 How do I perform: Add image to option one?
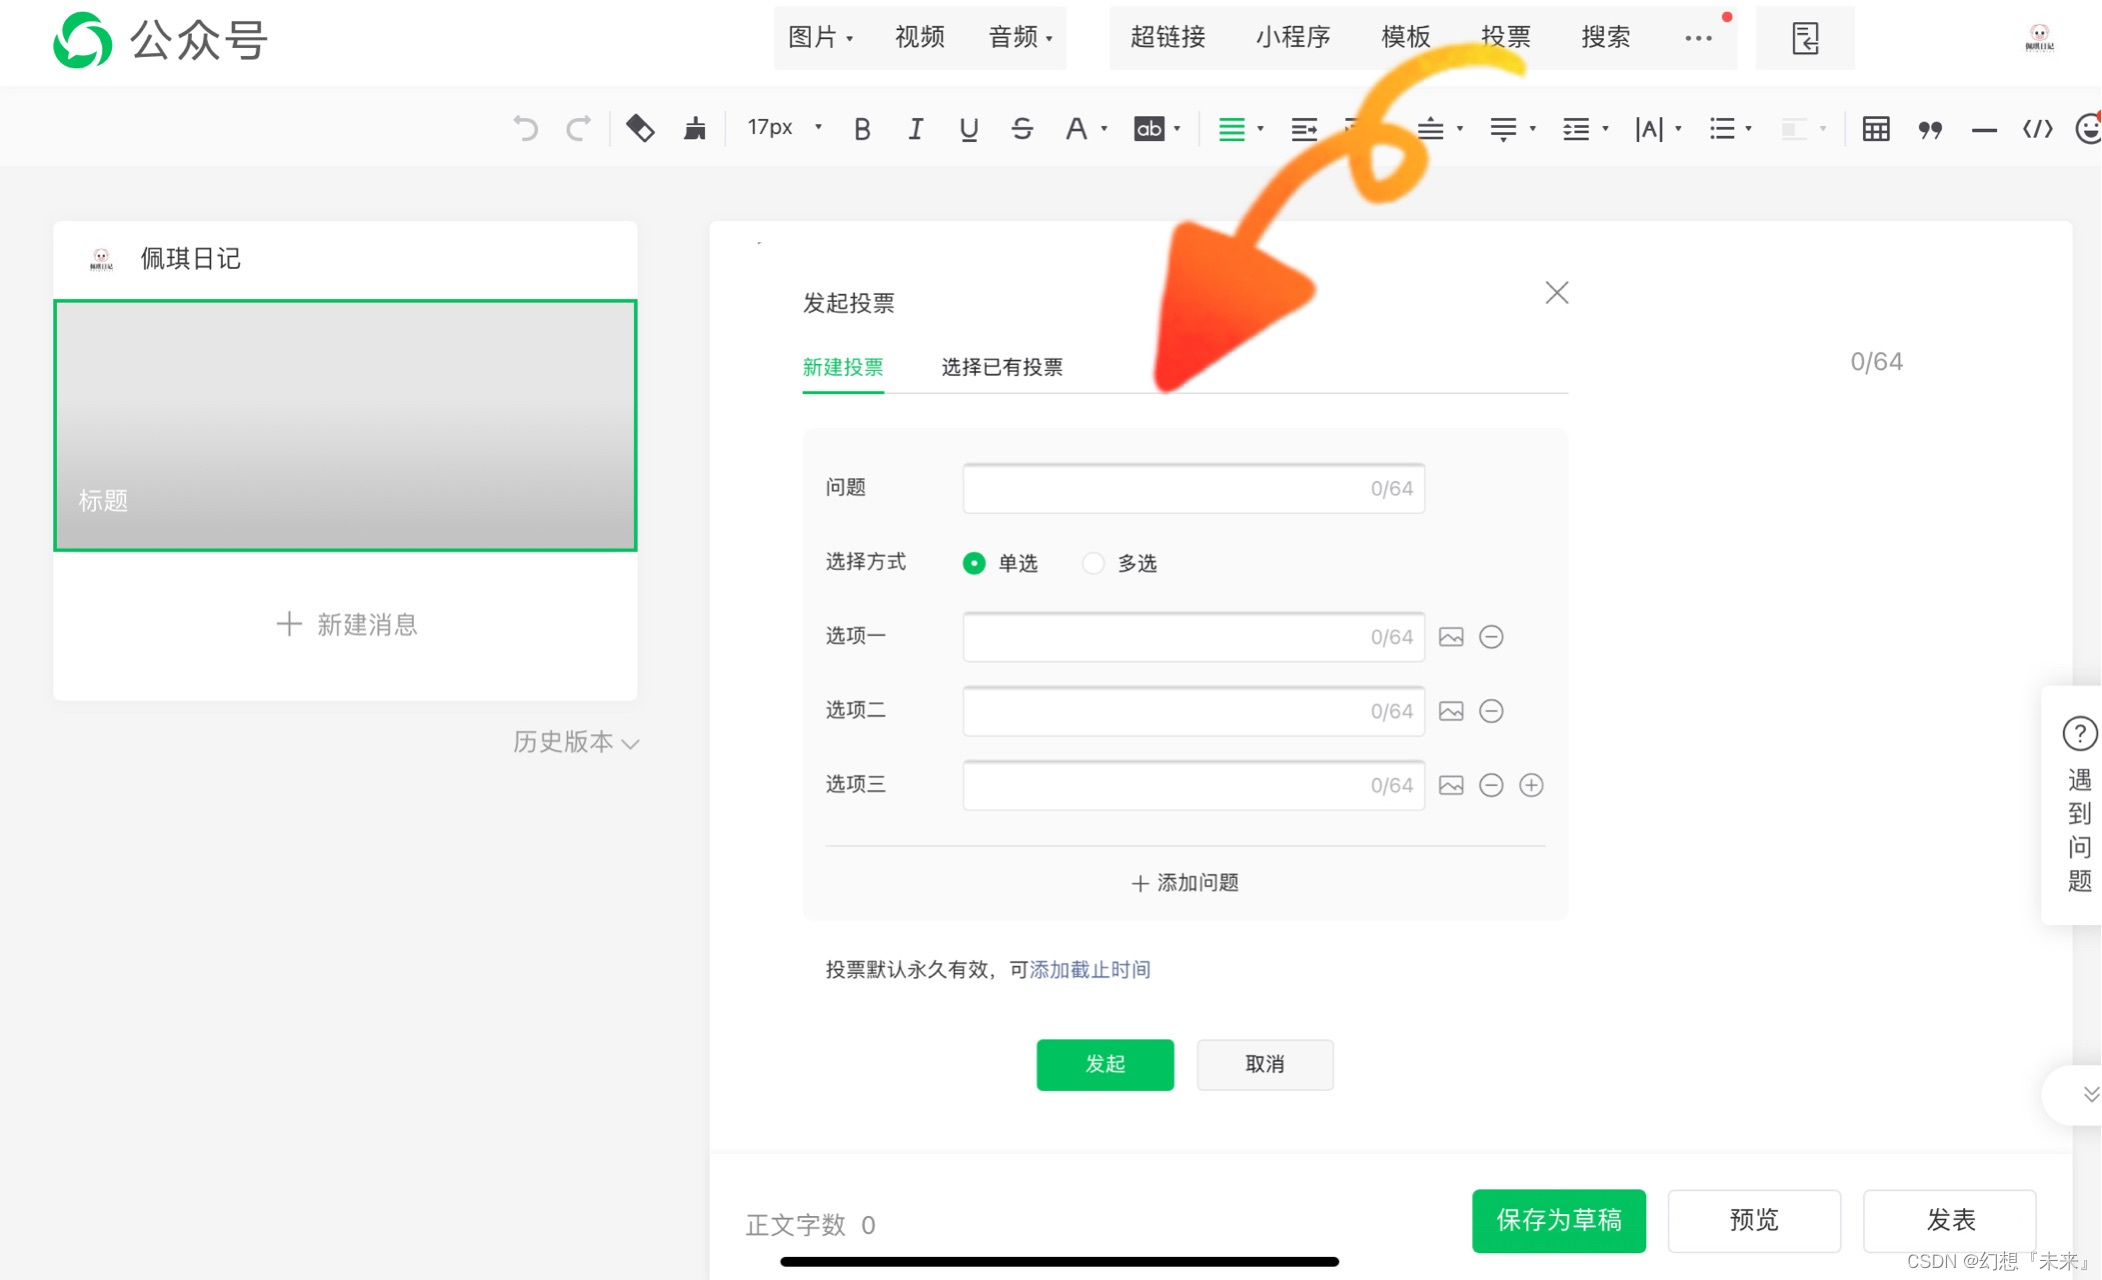click(1450, 637)
